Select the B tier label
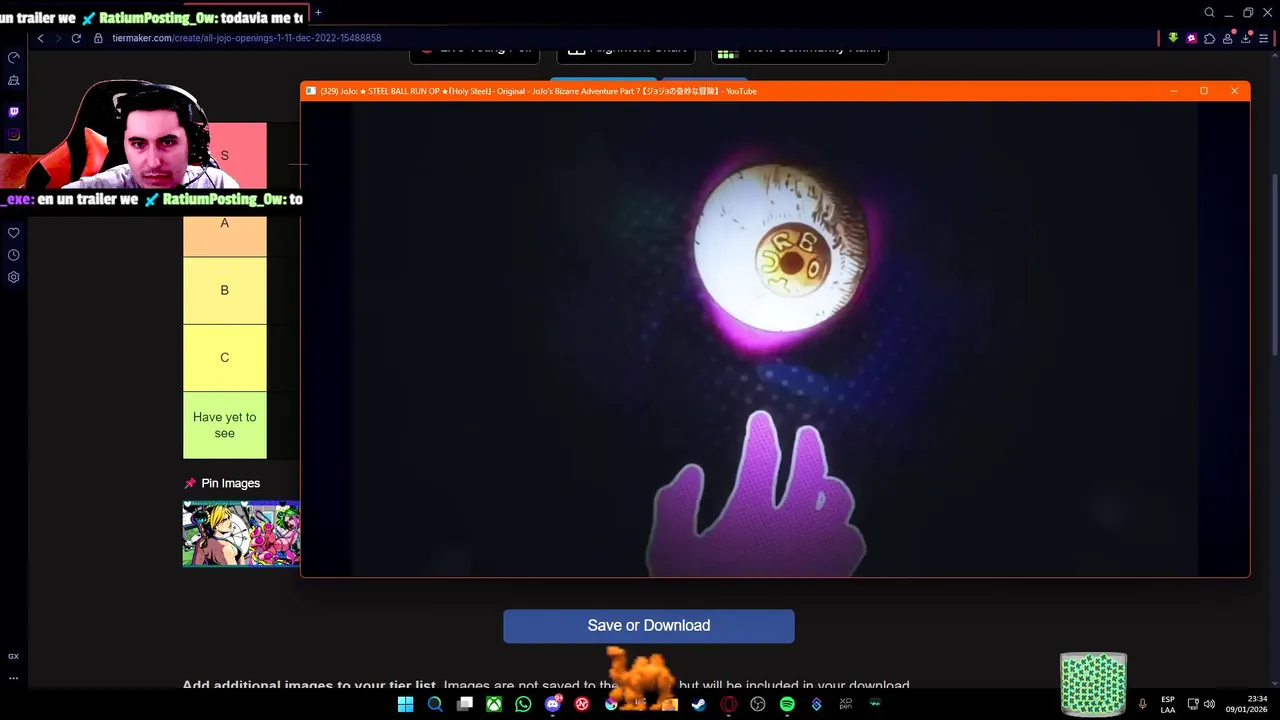Image resolution: width=1280 pixels, height=720 pixels. click(225, 290)
